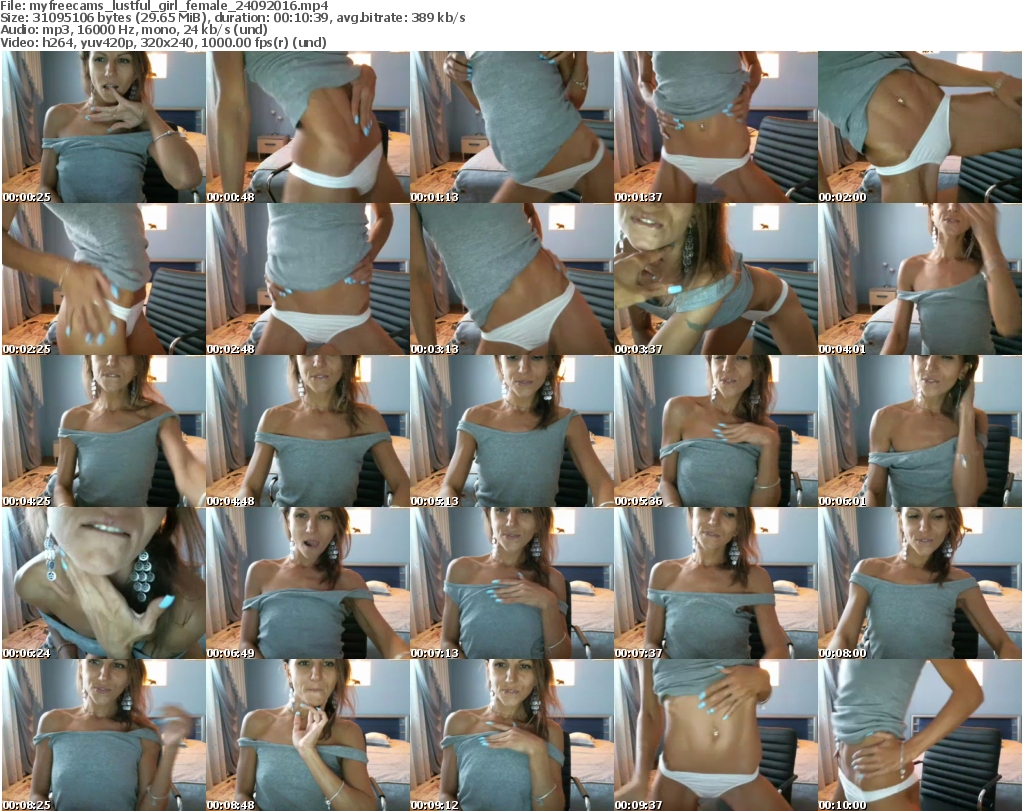Choose the frame labeled 00:01:37
The height and width of the screenshot is (811, 1024).
tap(715, 127)
